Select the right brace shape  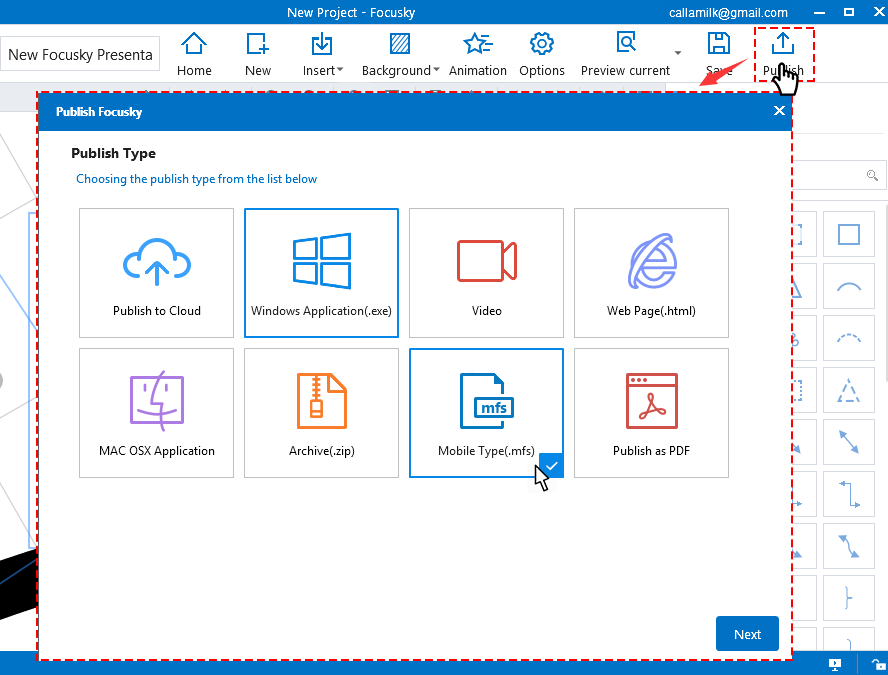pyautogui.click(x=849, y=598)
